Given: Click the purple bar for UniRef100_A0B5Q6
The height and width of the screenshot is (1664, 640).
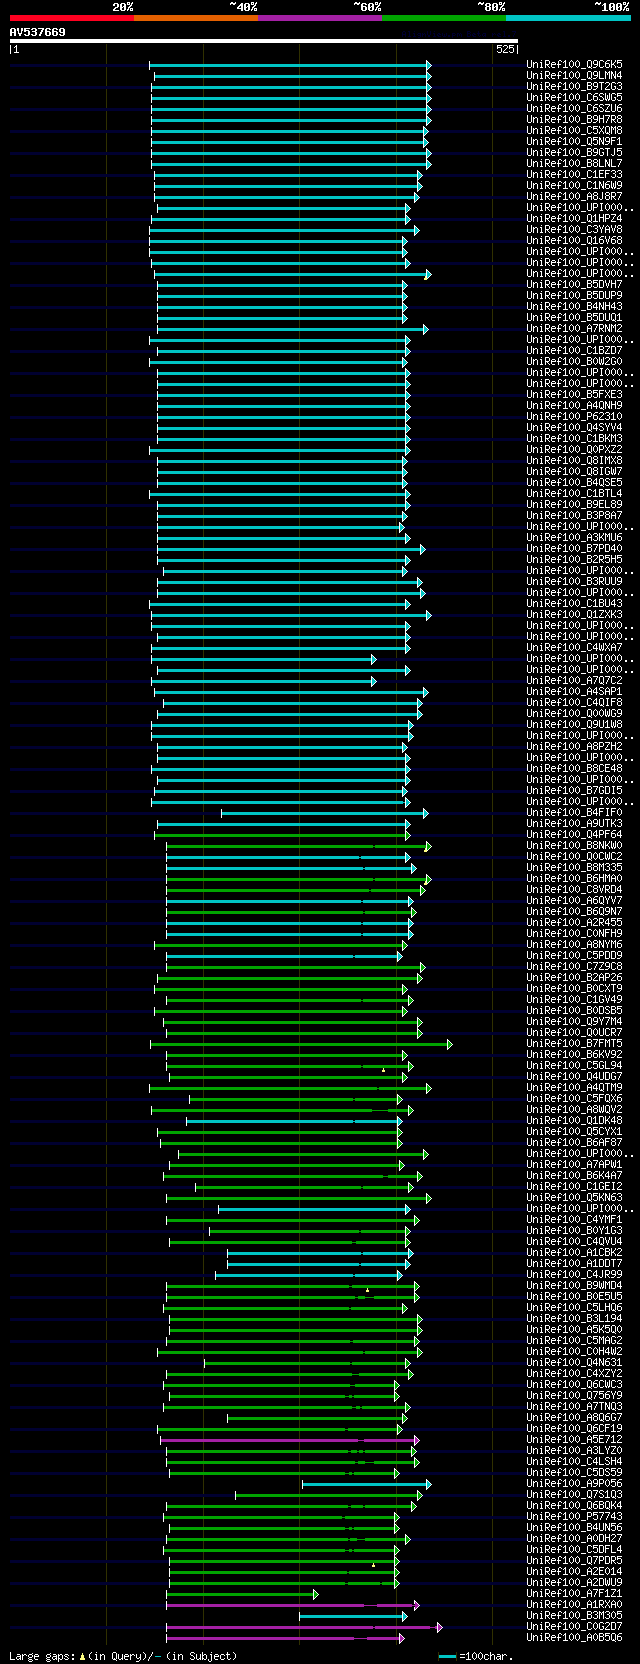Looking at the screenshot, I should [x=285, y=1638].
